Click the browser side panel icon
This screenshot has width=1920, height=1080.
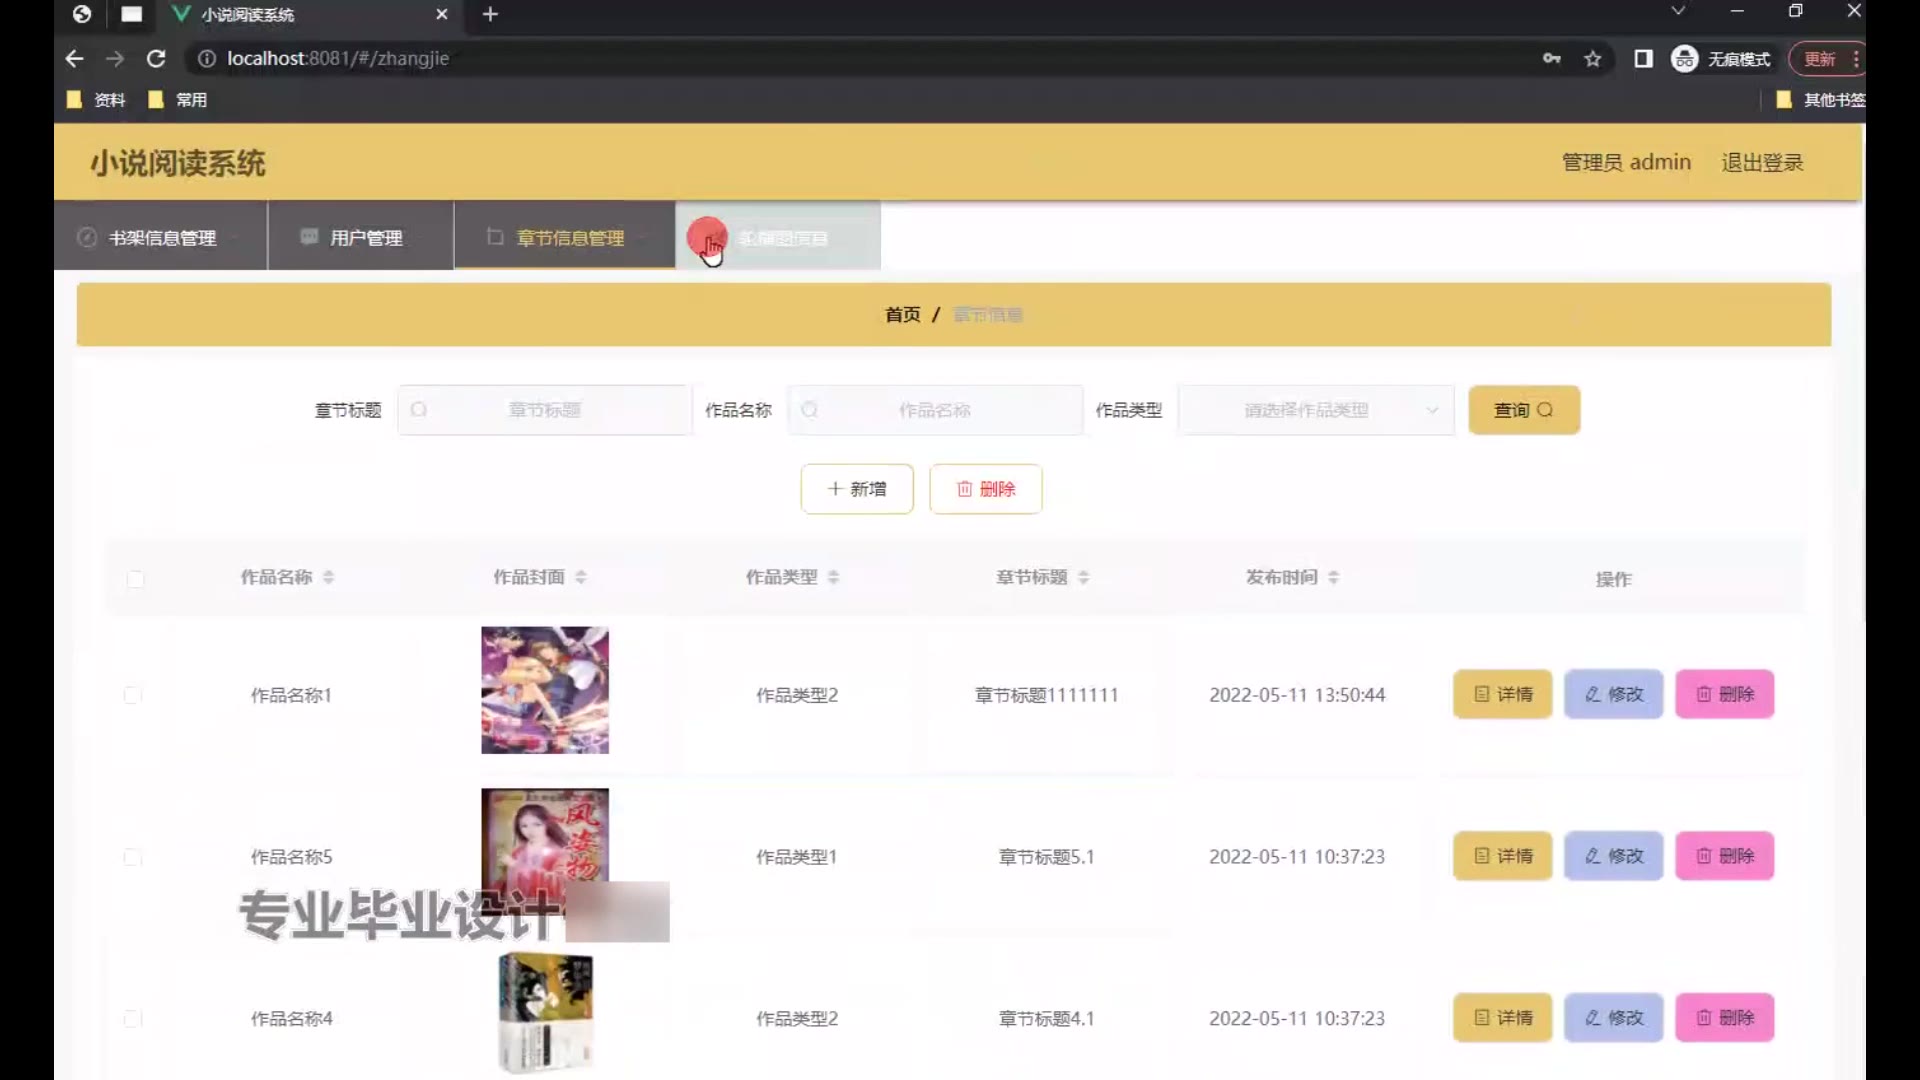pyautogui.click(x=1643, y=59)
